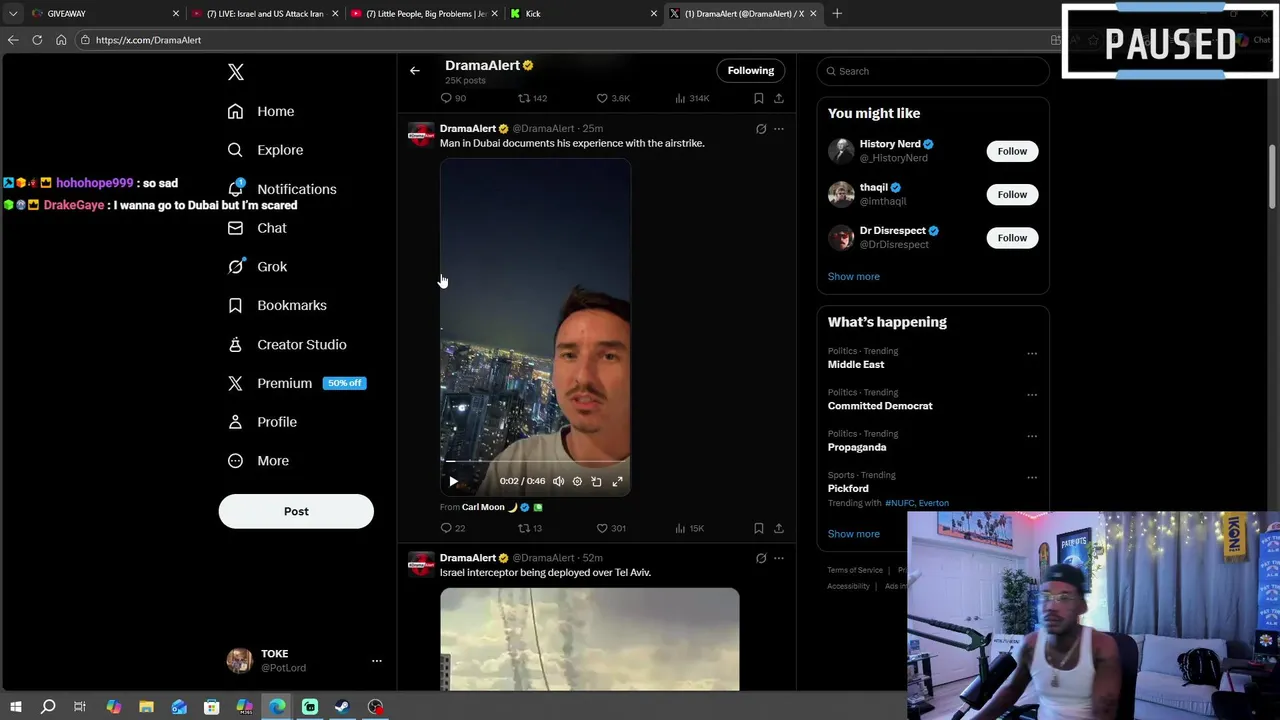
Task: Open the Tel Aviv interceptor video thumbnail
Action: (x=590, y=639)
